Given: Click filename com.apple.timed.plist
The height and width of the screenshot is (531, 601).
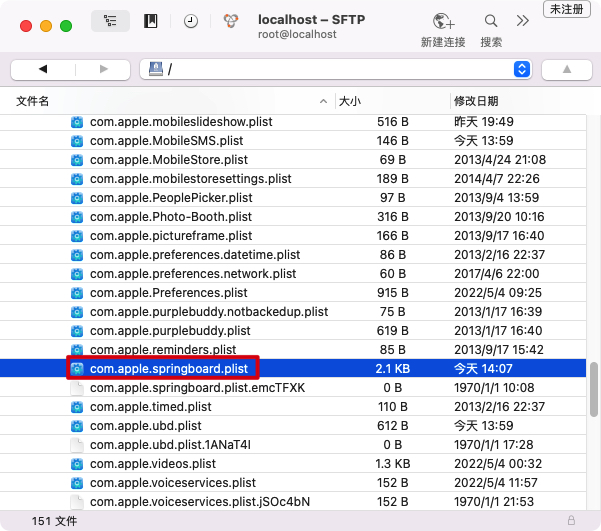Looking at the screenshot, I should click(151, 407).
